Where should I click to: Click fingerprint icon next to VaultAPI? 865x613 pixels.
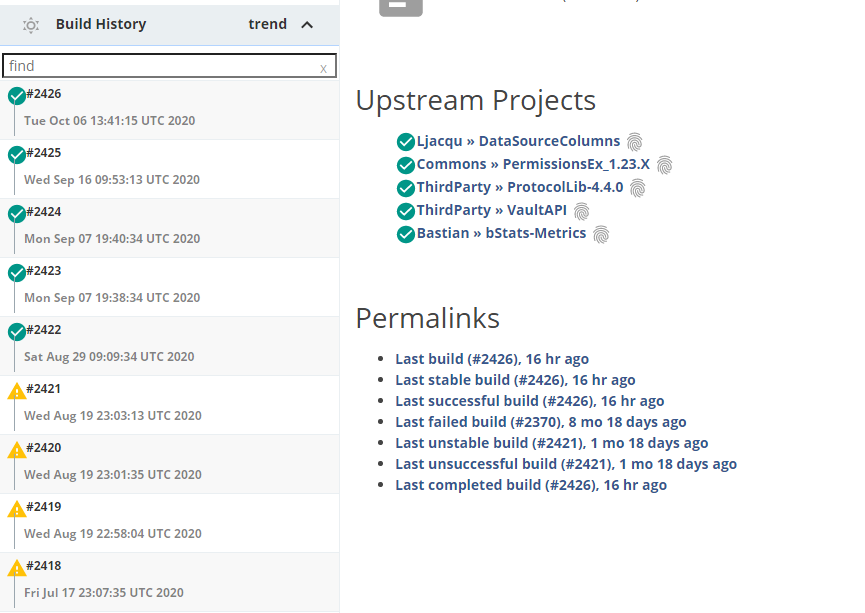[x=581, y=211]
